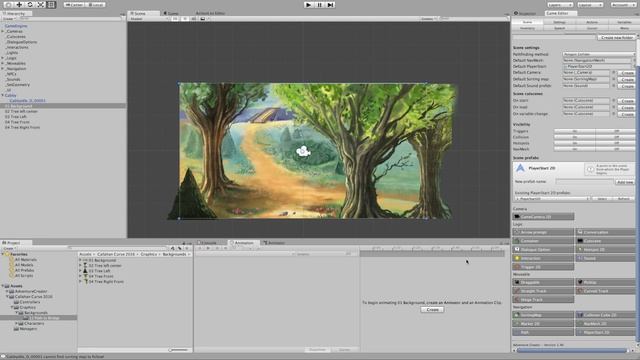
Task: Toggle the Center pivot mode button
Action: (74, 4)
